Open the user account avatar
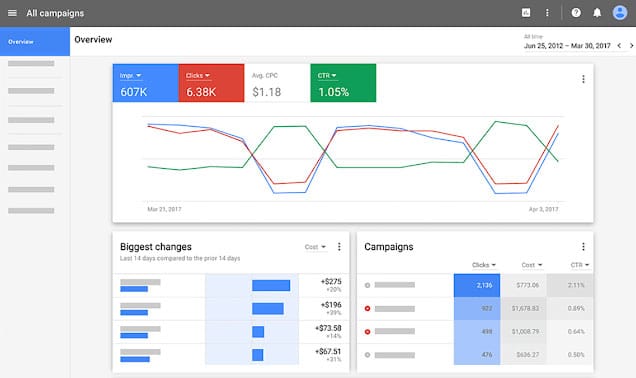 pyautogui.click(x=620, y=13)
